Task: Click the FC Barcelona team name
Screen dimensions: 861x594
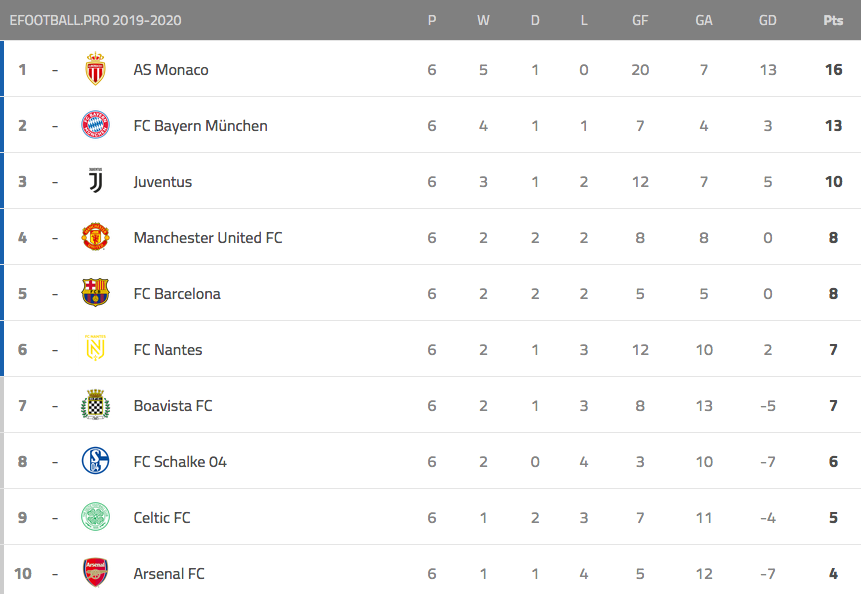Action: 177,294
